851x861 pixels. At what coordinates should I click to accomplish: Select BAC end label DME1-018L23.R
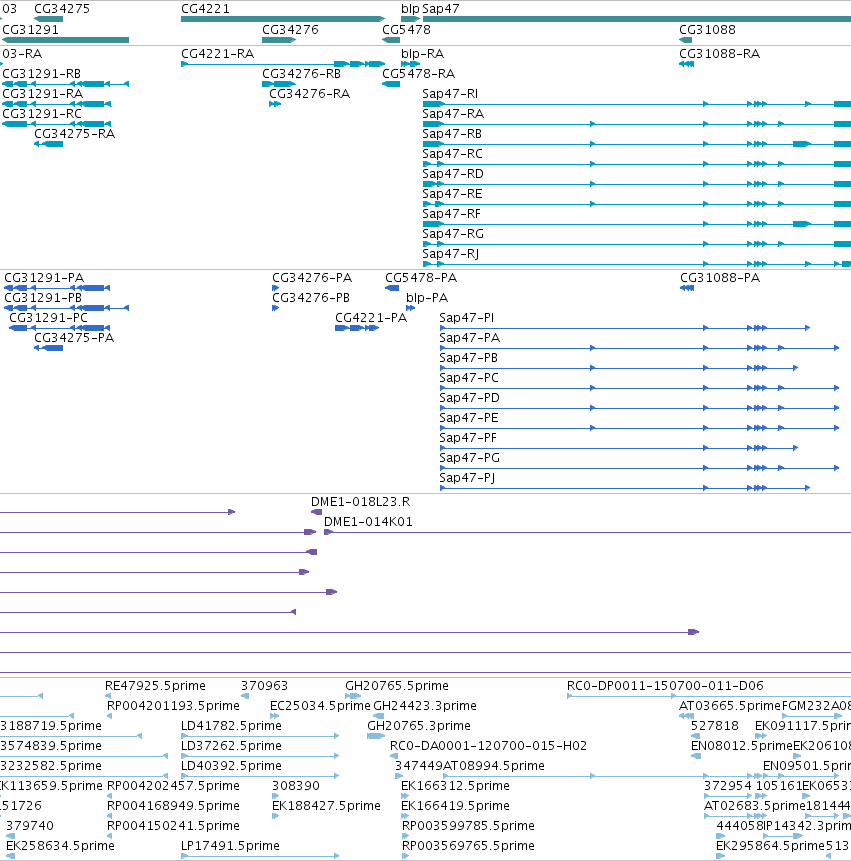click(361, 502)
